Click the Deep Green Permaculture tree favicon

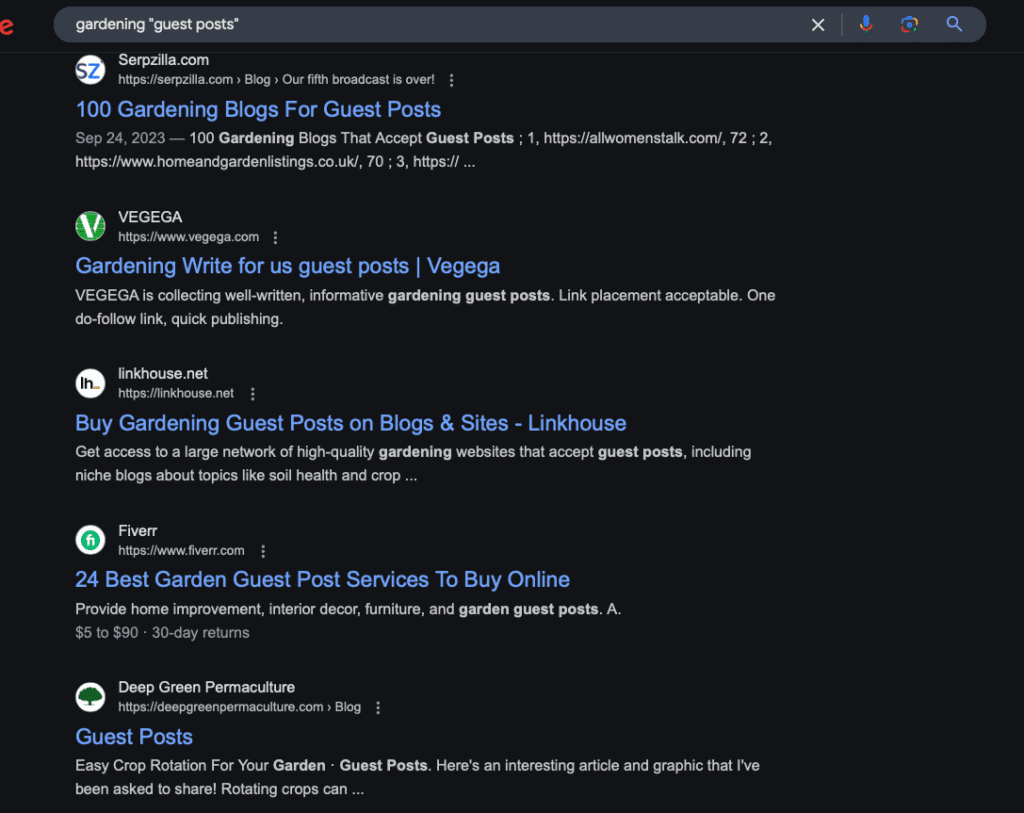coord(90,697)
